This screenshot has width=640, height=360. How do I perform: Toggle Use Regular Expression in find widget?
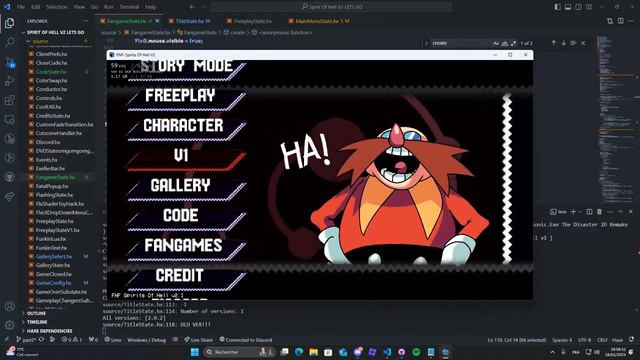coord(513,43)
